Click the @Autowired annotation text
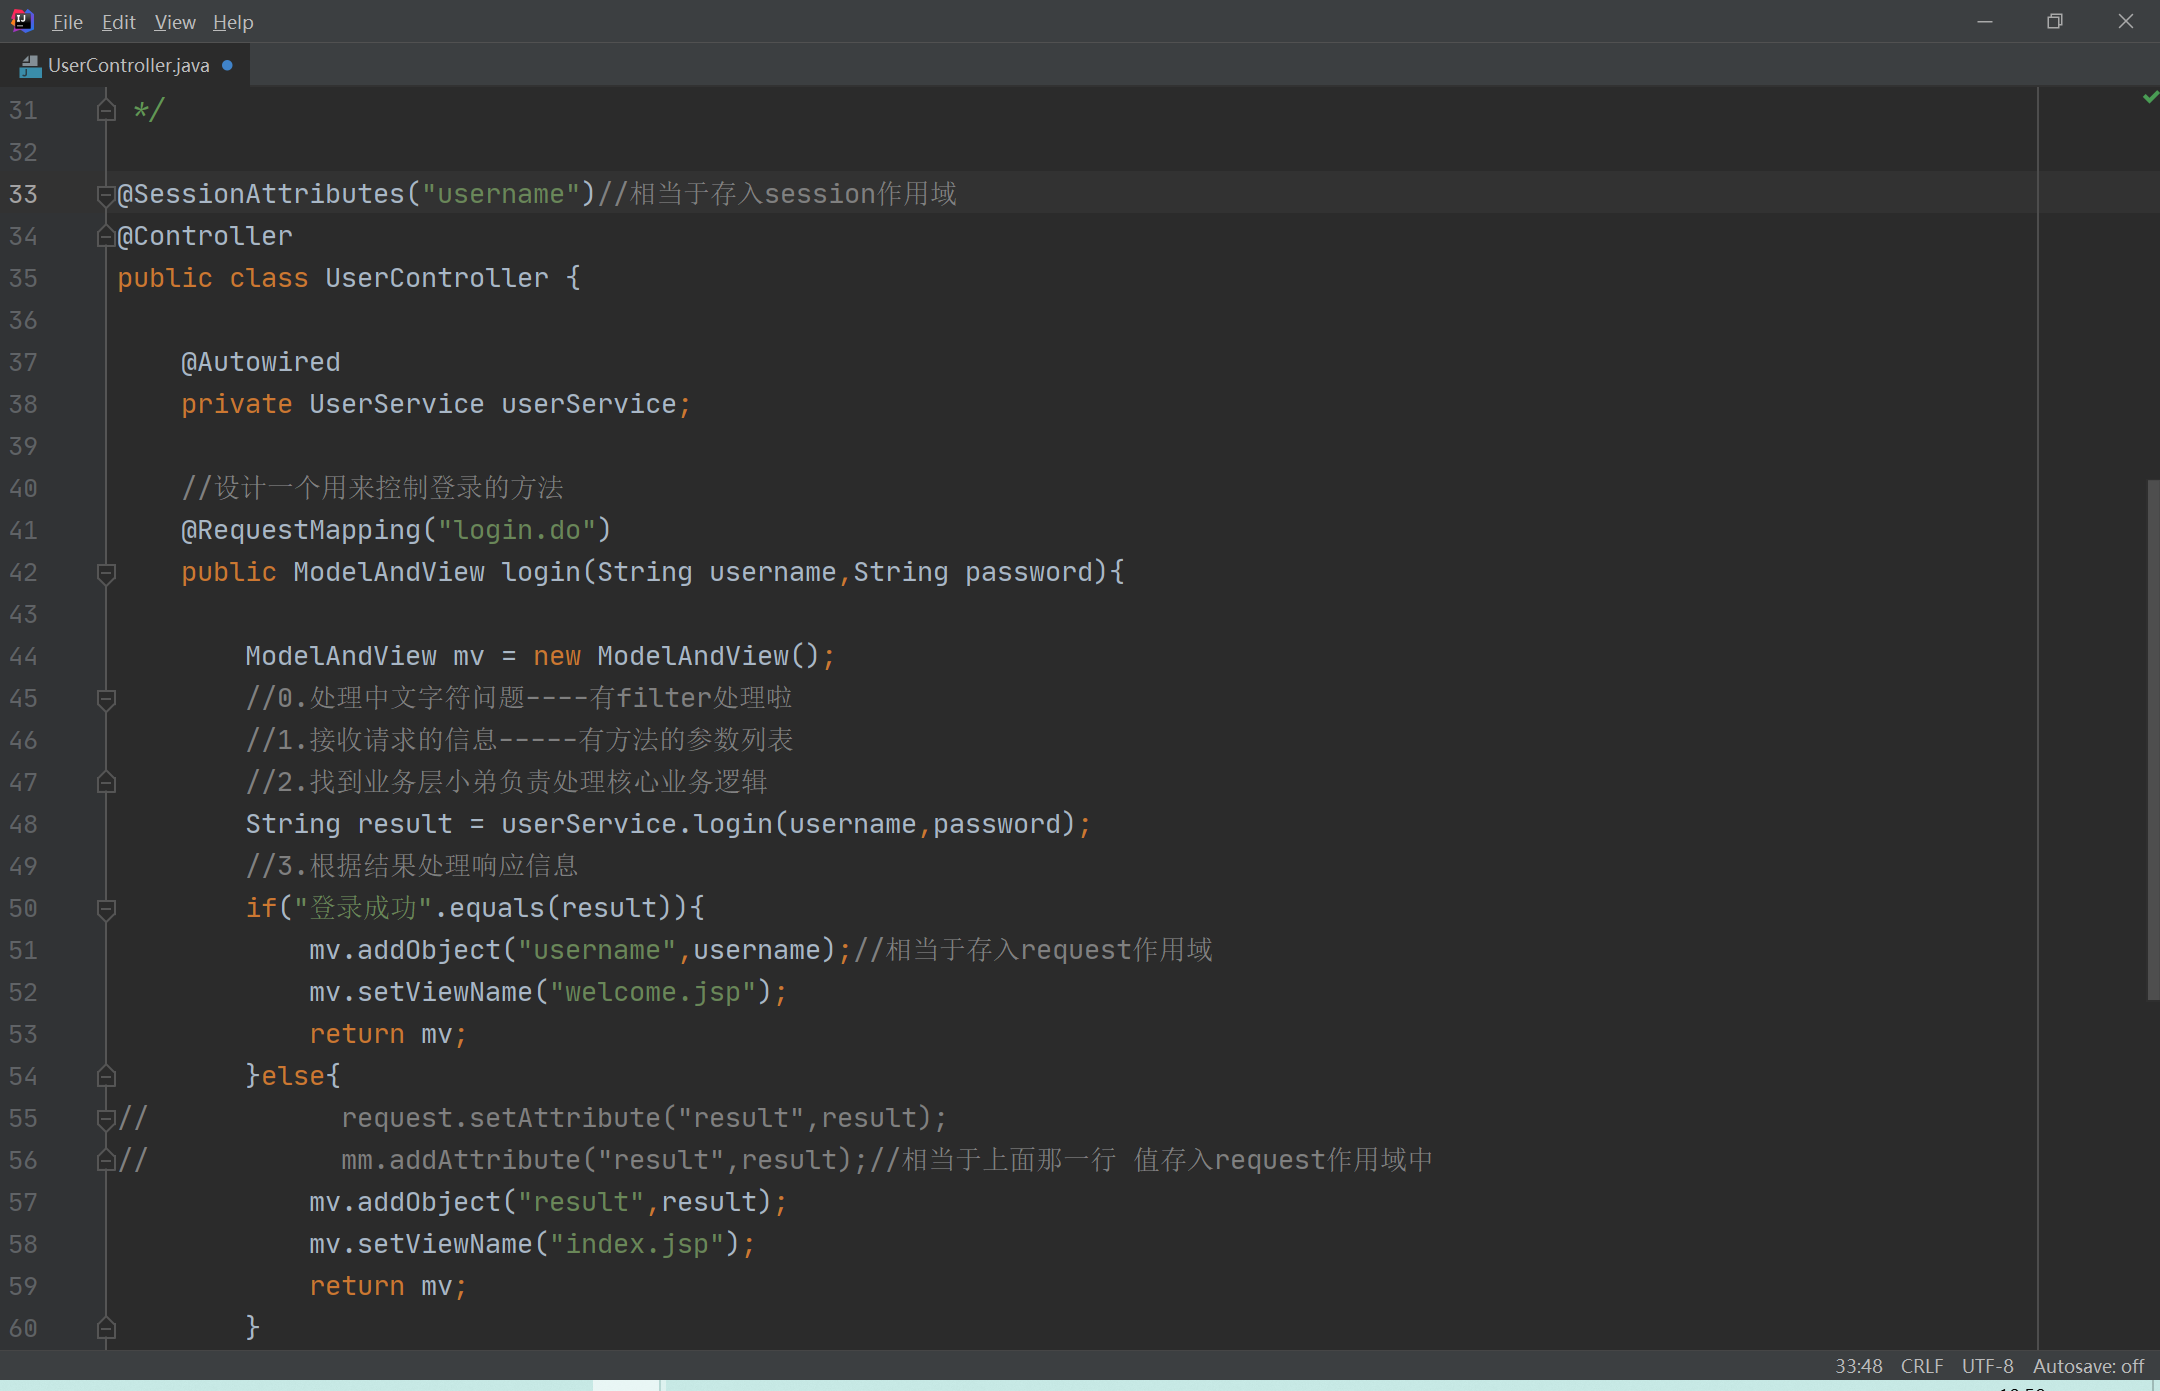 tap(261, 362)
